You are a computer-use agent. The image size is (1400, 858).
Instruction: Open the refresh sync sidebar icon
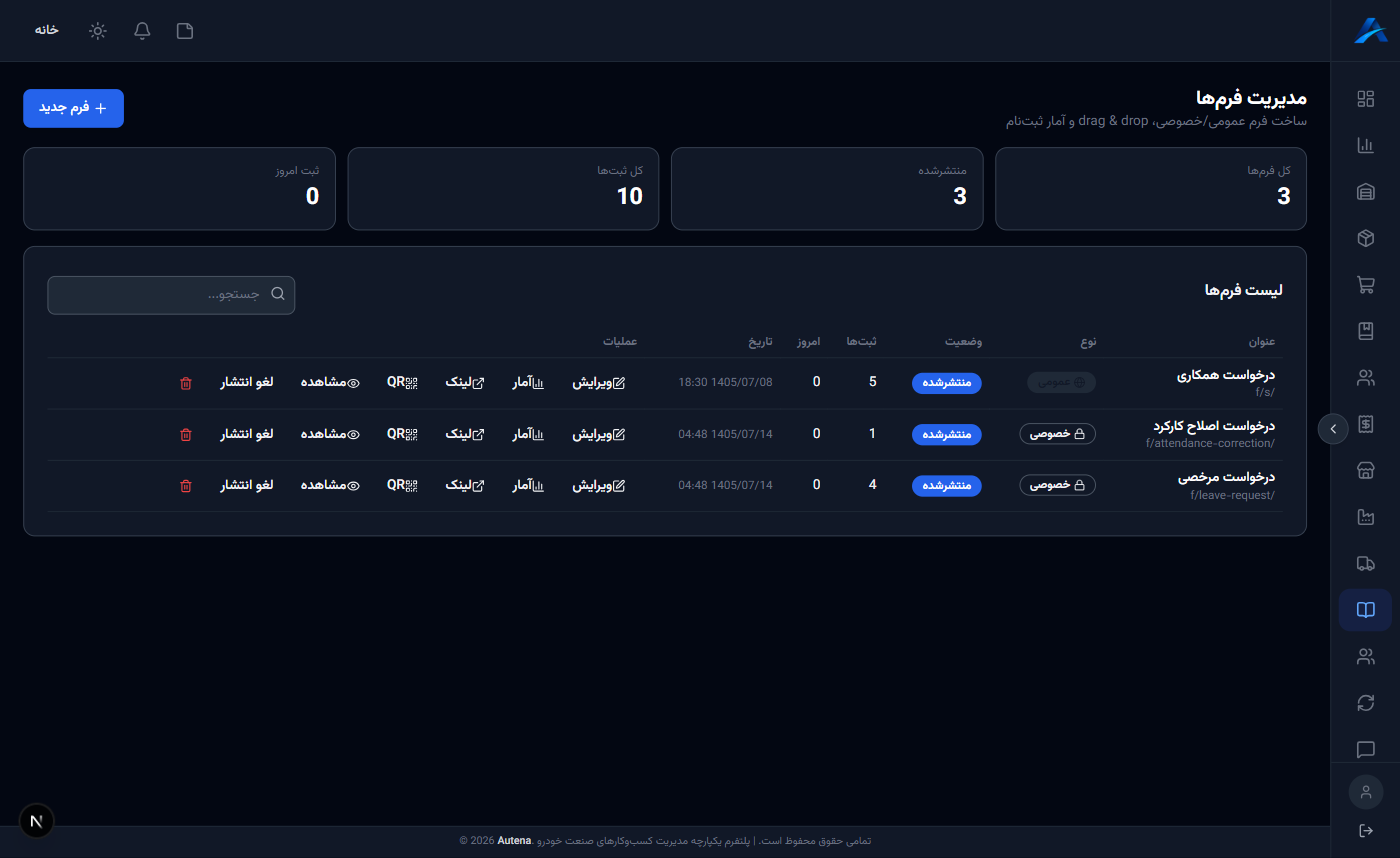click(1365, 703)
